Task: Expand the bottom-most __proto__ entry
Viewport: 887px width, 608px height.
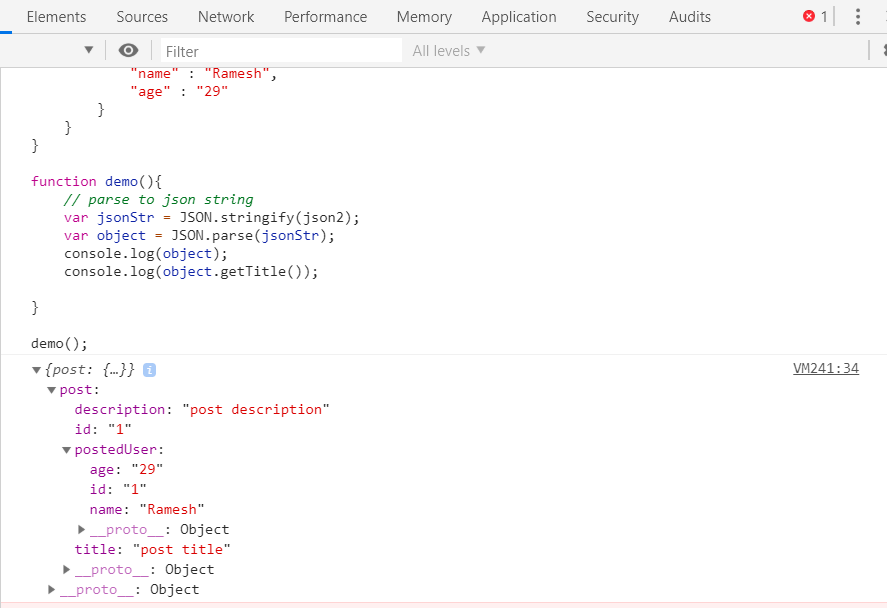Action: pyautogui.click(x=51, y=589)
